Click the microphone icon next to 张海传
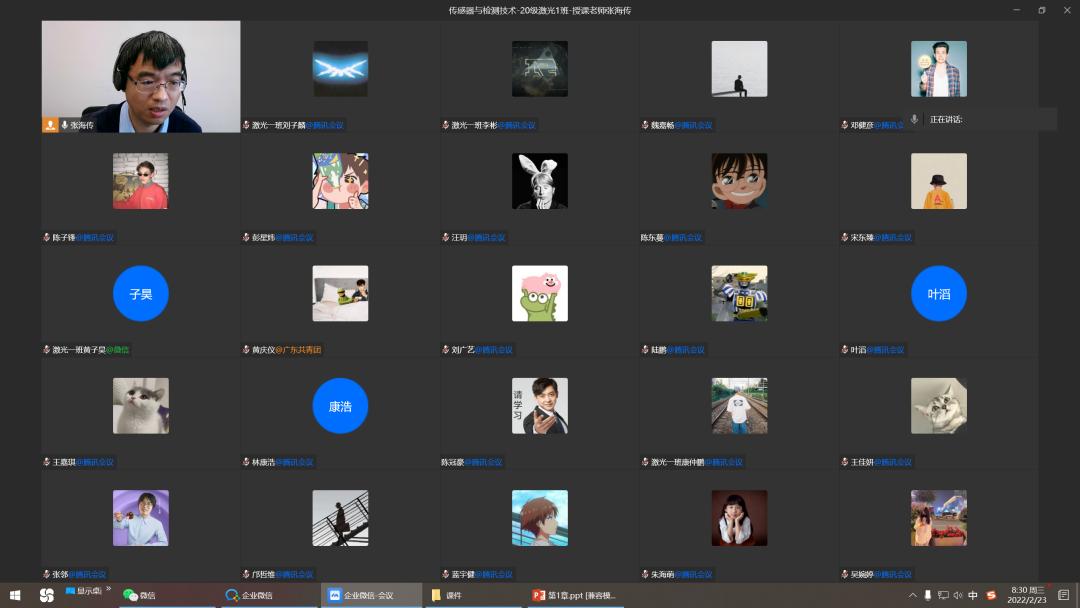This screenshot has width=1080, height=608. click(64, 125)
